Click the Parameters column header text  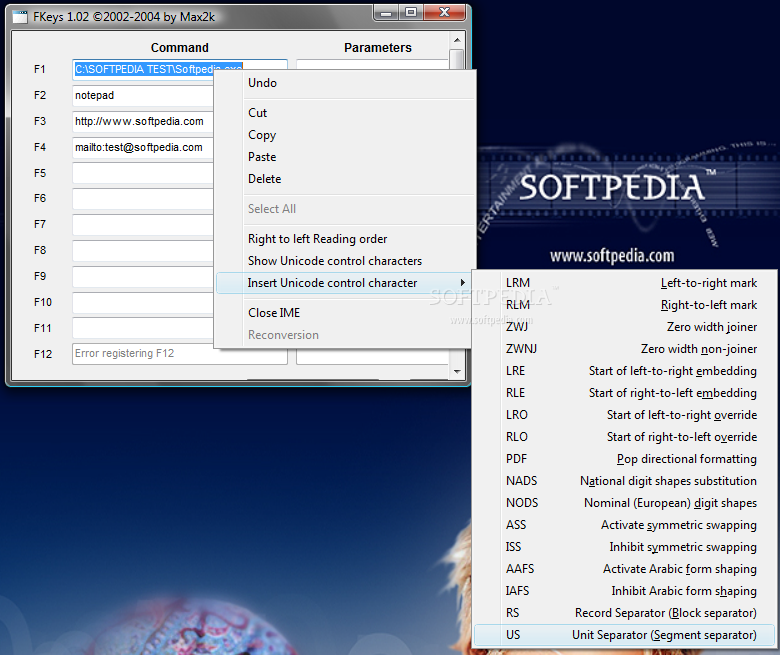pos(378,48)
